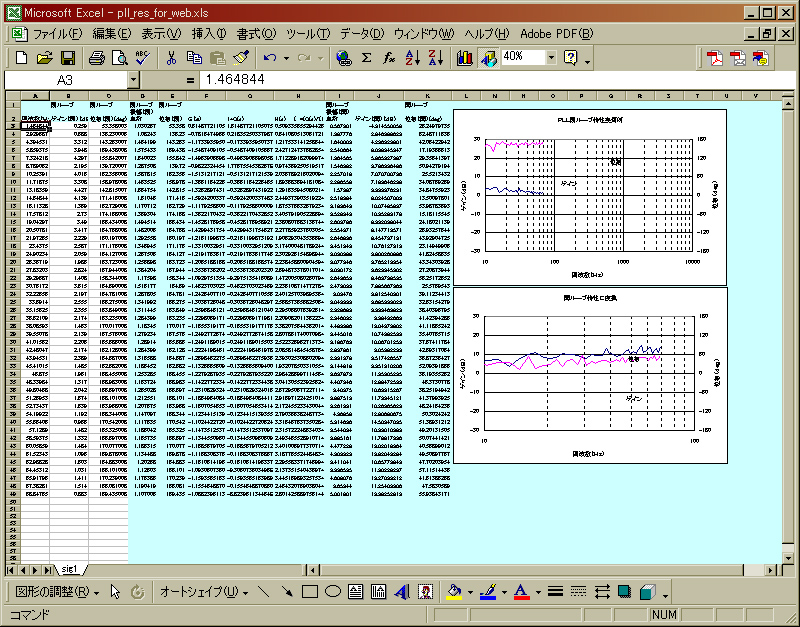Sort ascending with the A-Z icon

coord(413,58)
